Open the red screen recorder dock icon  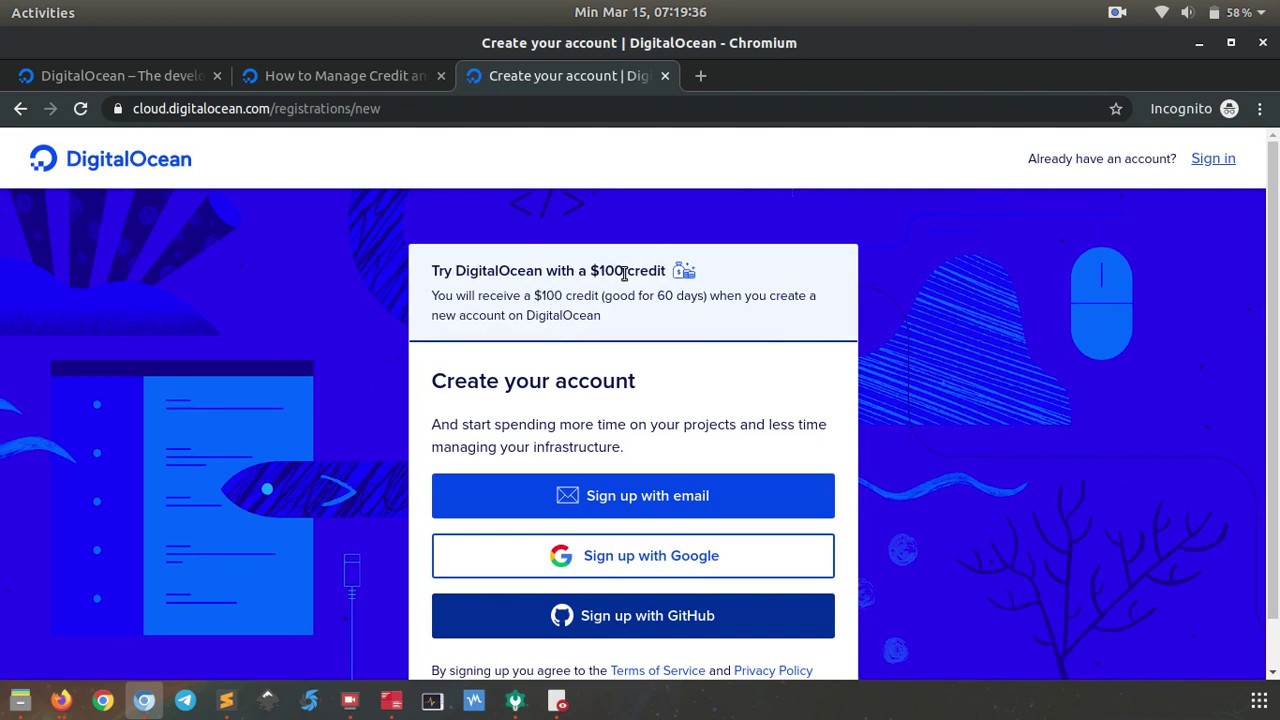(x=350, y=701)
